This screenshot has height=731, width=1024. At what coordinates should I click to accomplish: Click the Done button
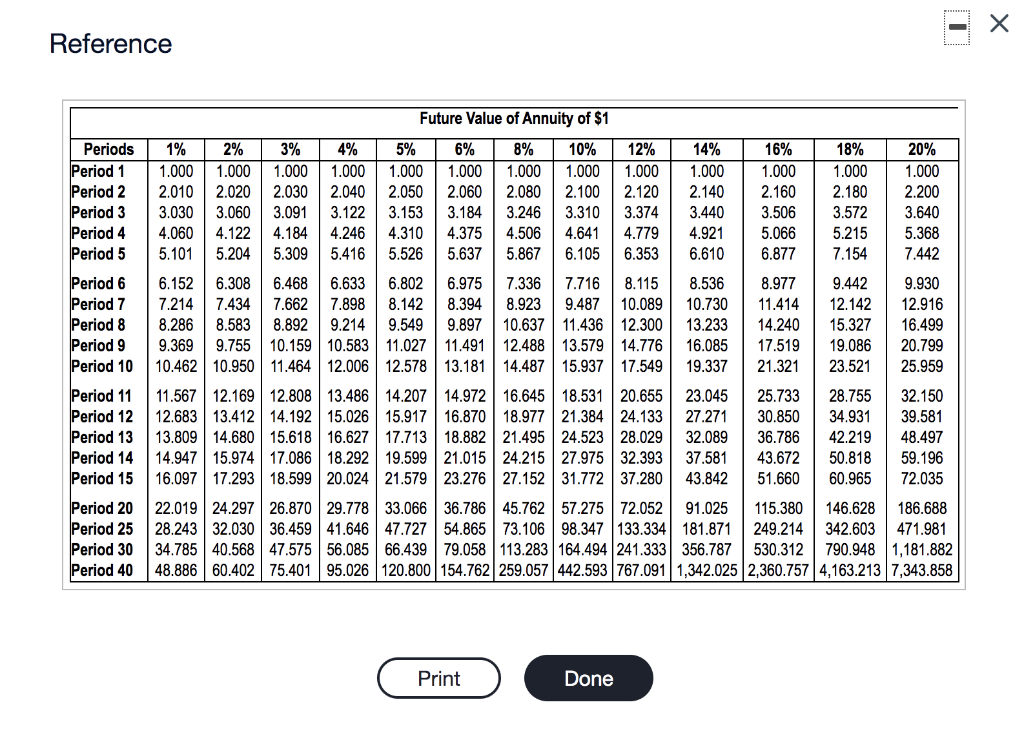coord(588,678)
